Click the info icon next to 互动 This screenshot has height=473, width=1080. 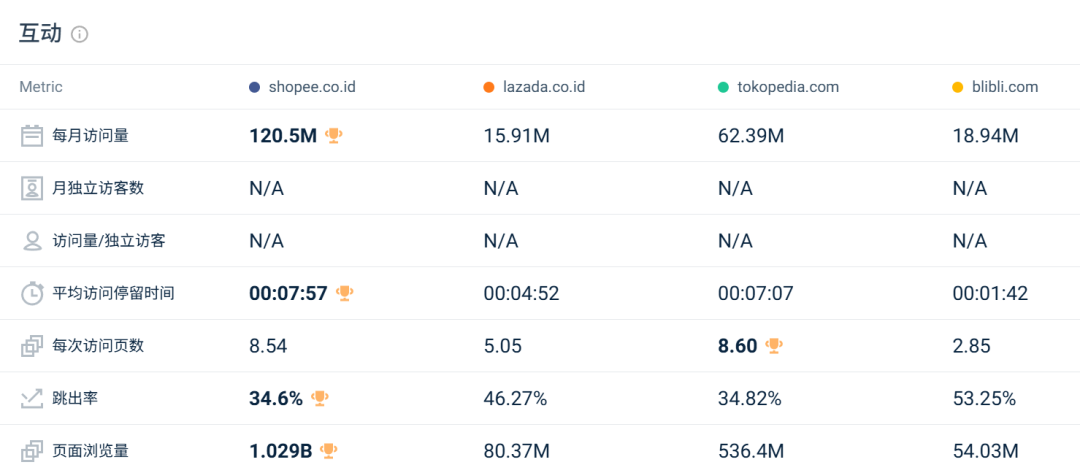coord(80,34)
